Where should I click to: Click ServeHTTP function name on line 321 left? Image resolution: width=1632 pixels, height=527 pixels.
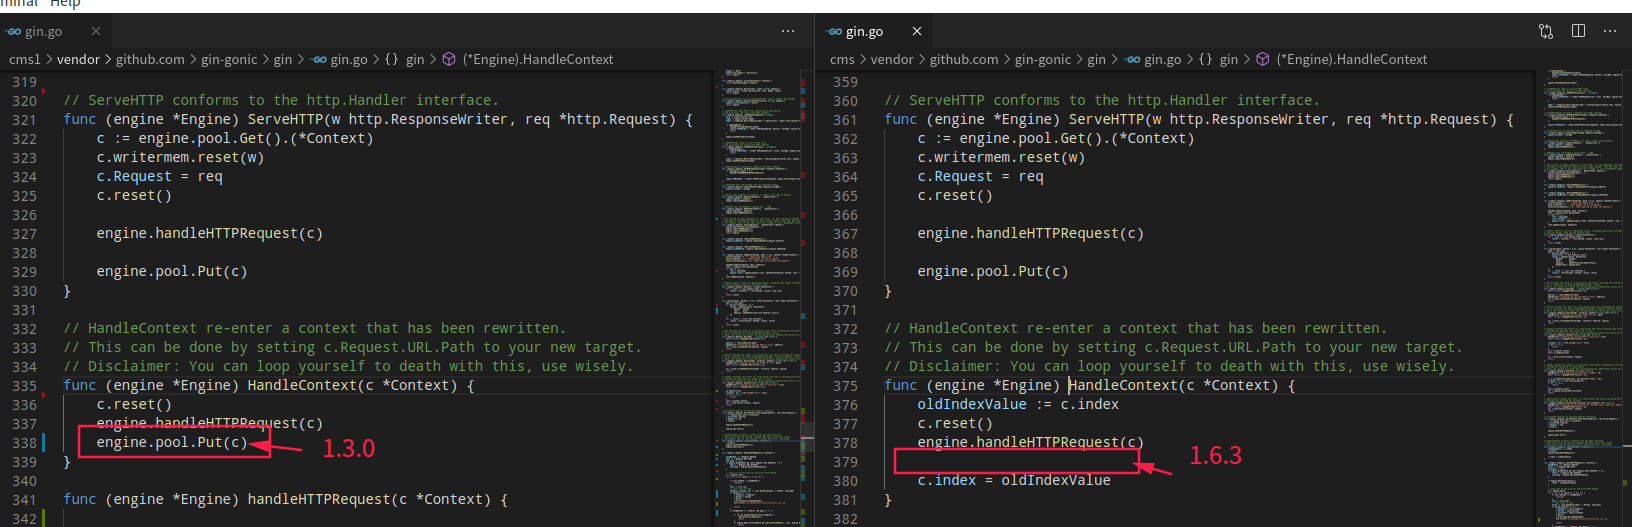(x=285, y=119)
